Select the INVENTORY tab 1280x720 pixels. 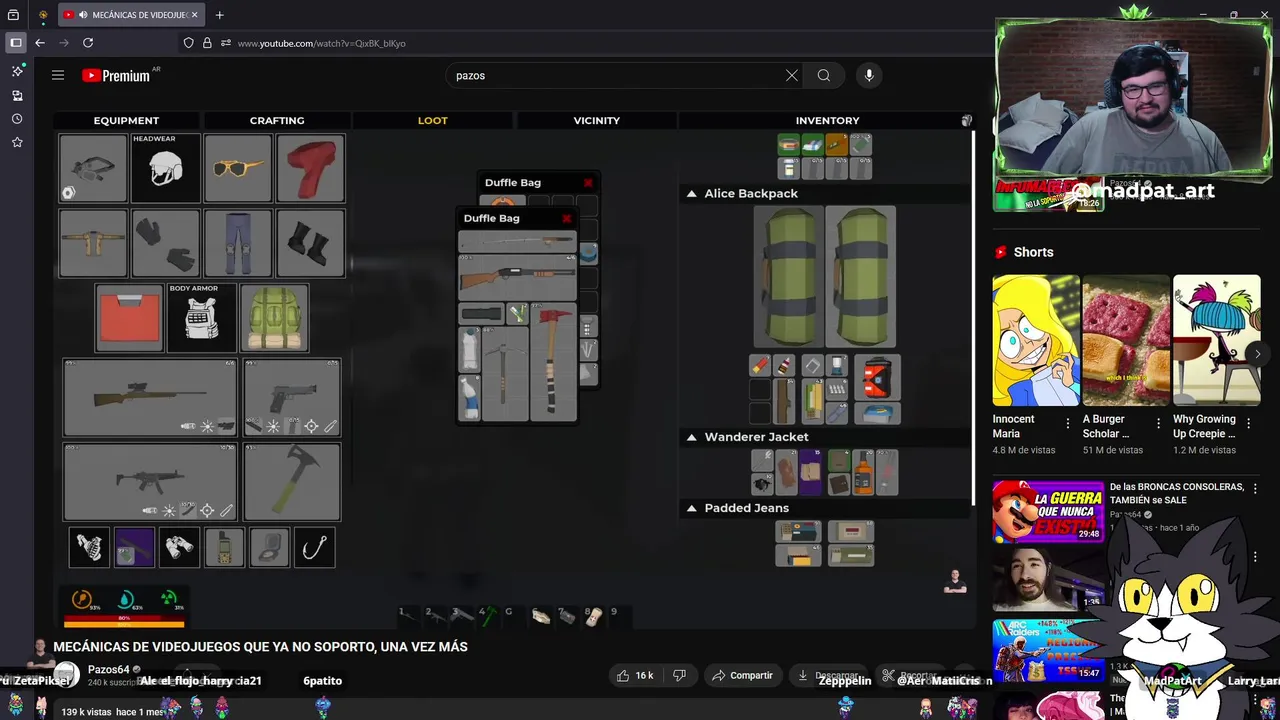click(x=827, y=120)
